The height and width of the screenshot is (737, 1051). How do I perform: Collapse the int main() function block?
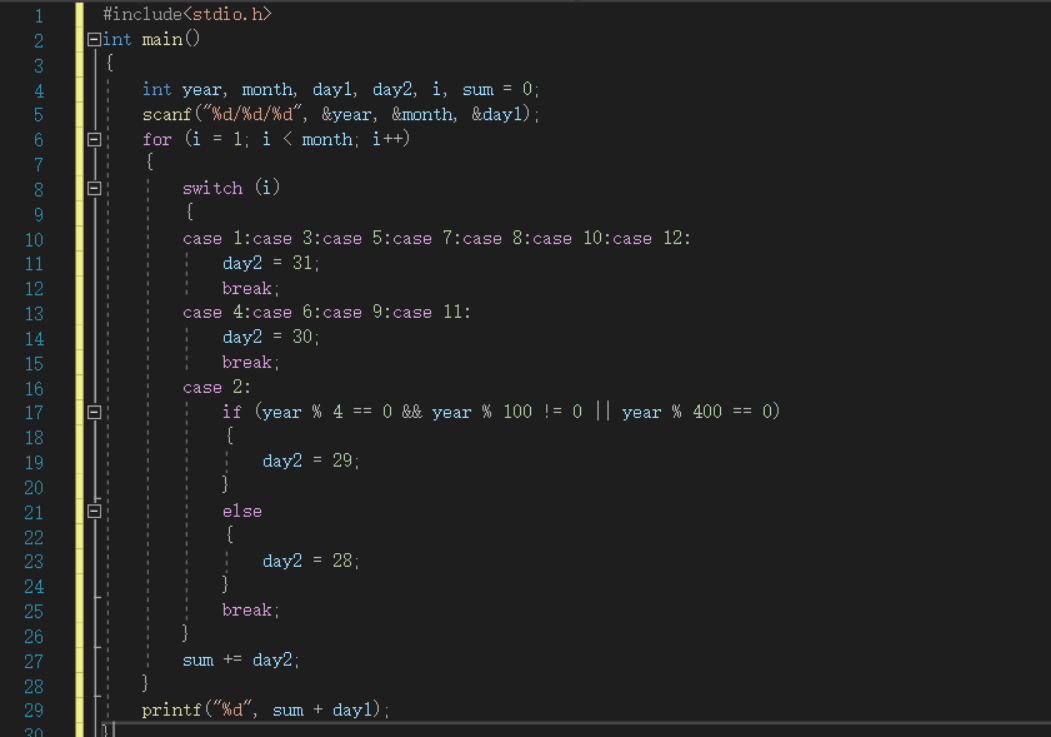coord(94,40)
